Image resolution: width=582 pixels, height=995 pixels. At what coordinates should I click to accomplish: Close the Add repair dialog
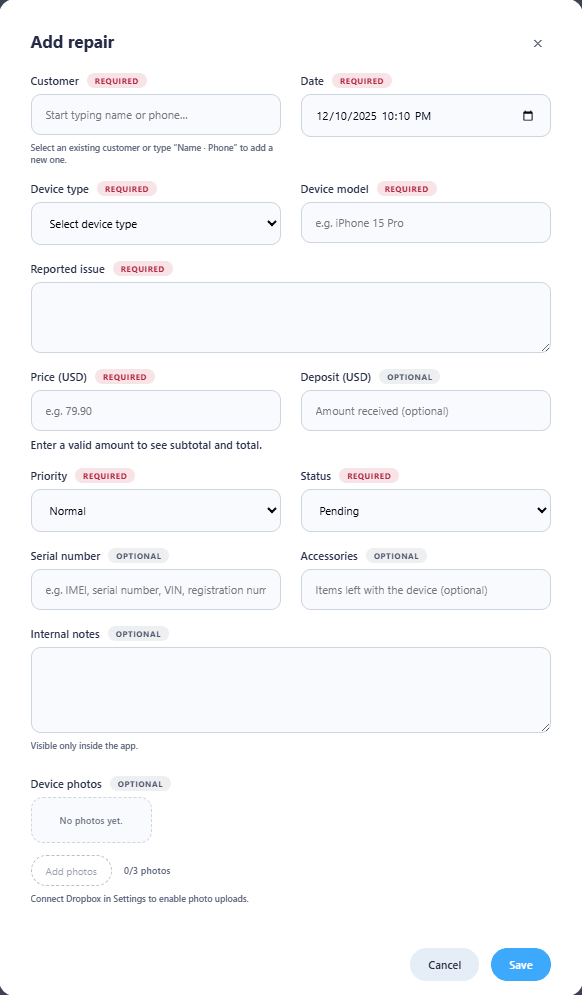point(538,43)
